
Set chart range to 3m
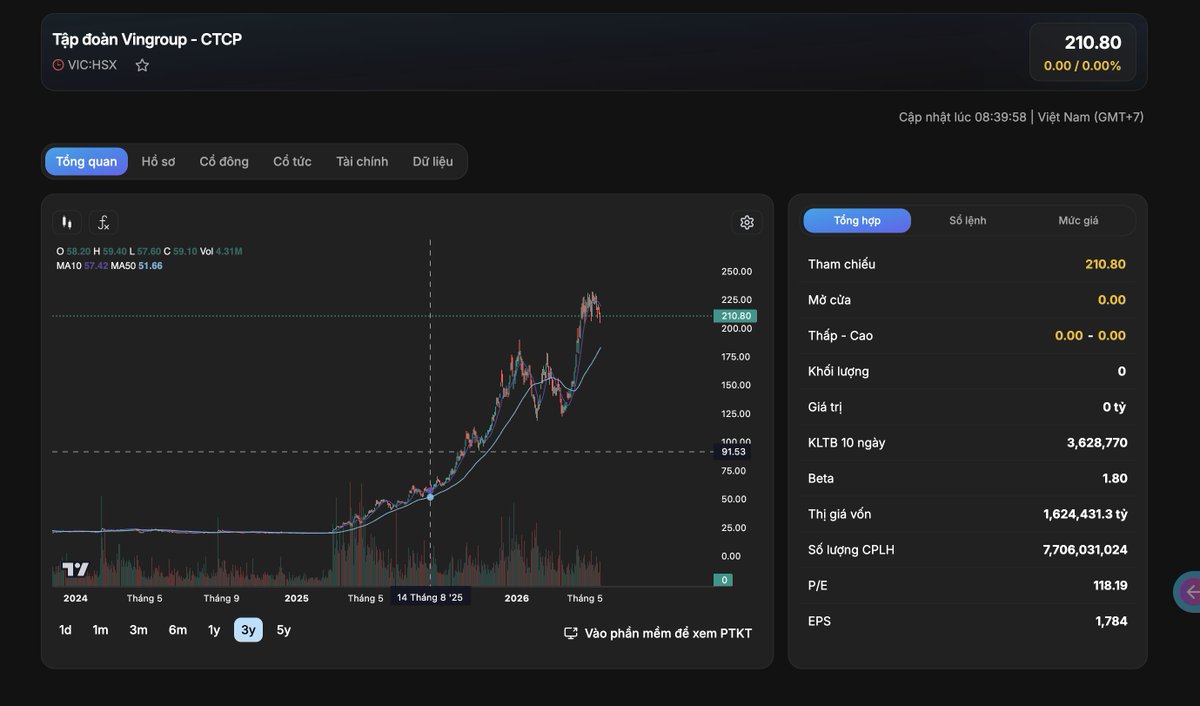(x=138, y=630)
